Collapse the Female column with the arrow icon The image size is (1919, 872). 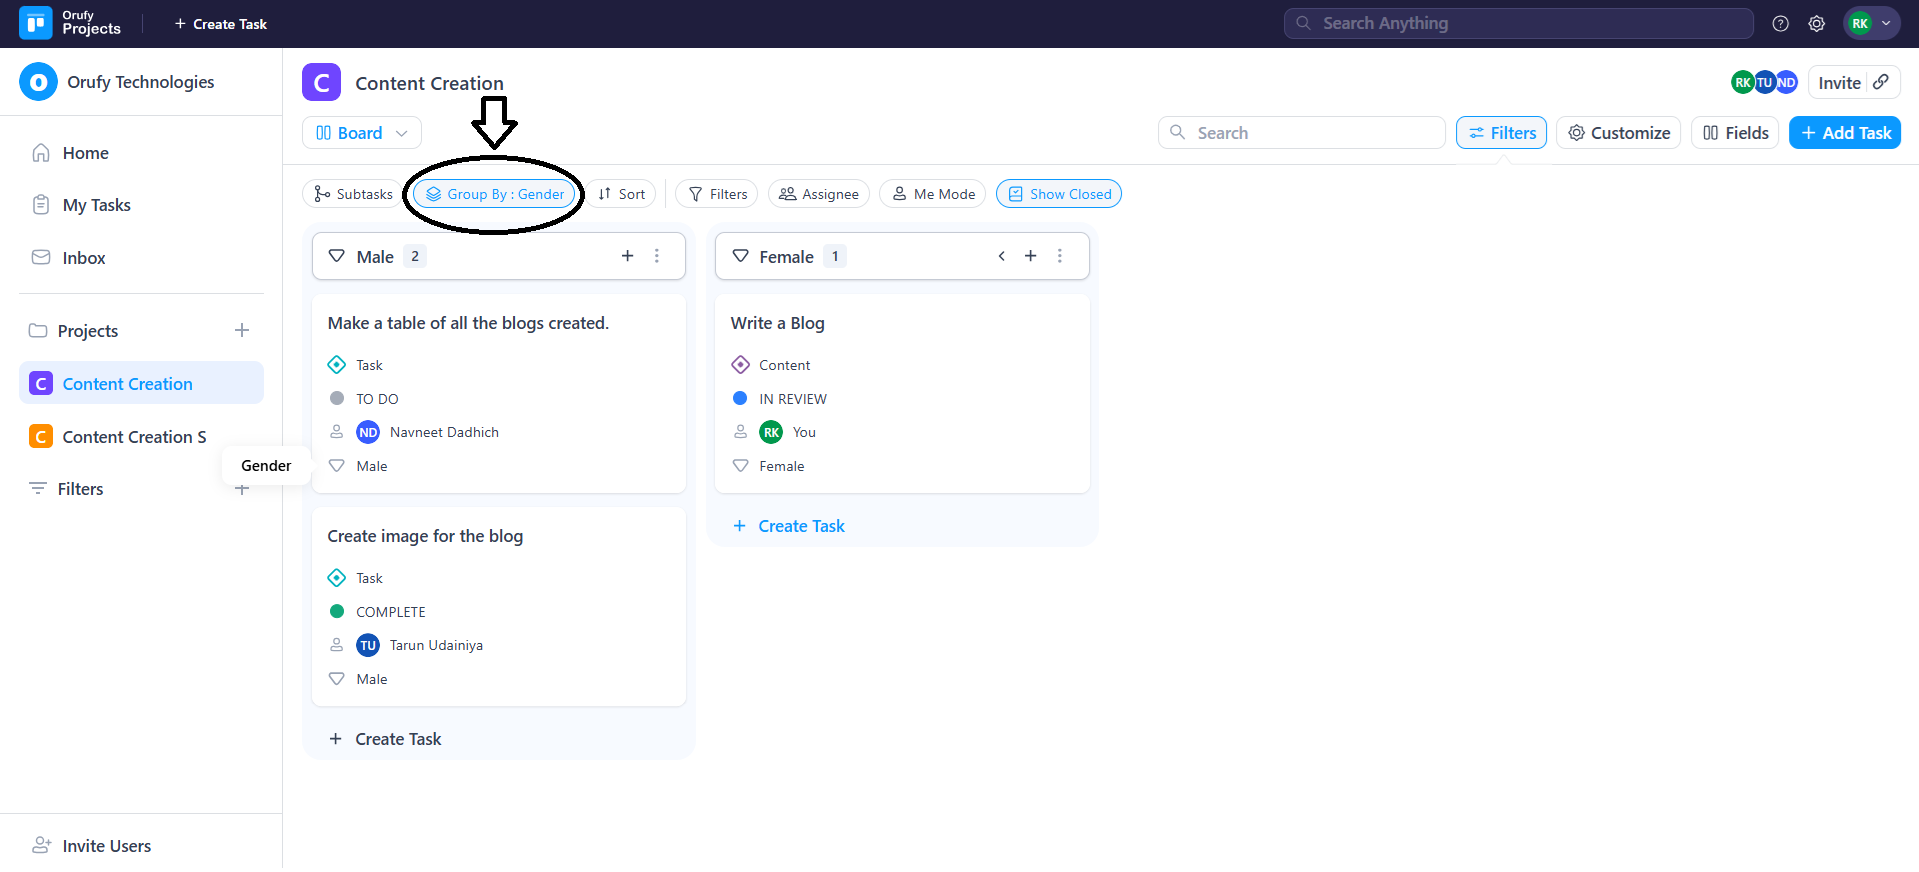1001,256
